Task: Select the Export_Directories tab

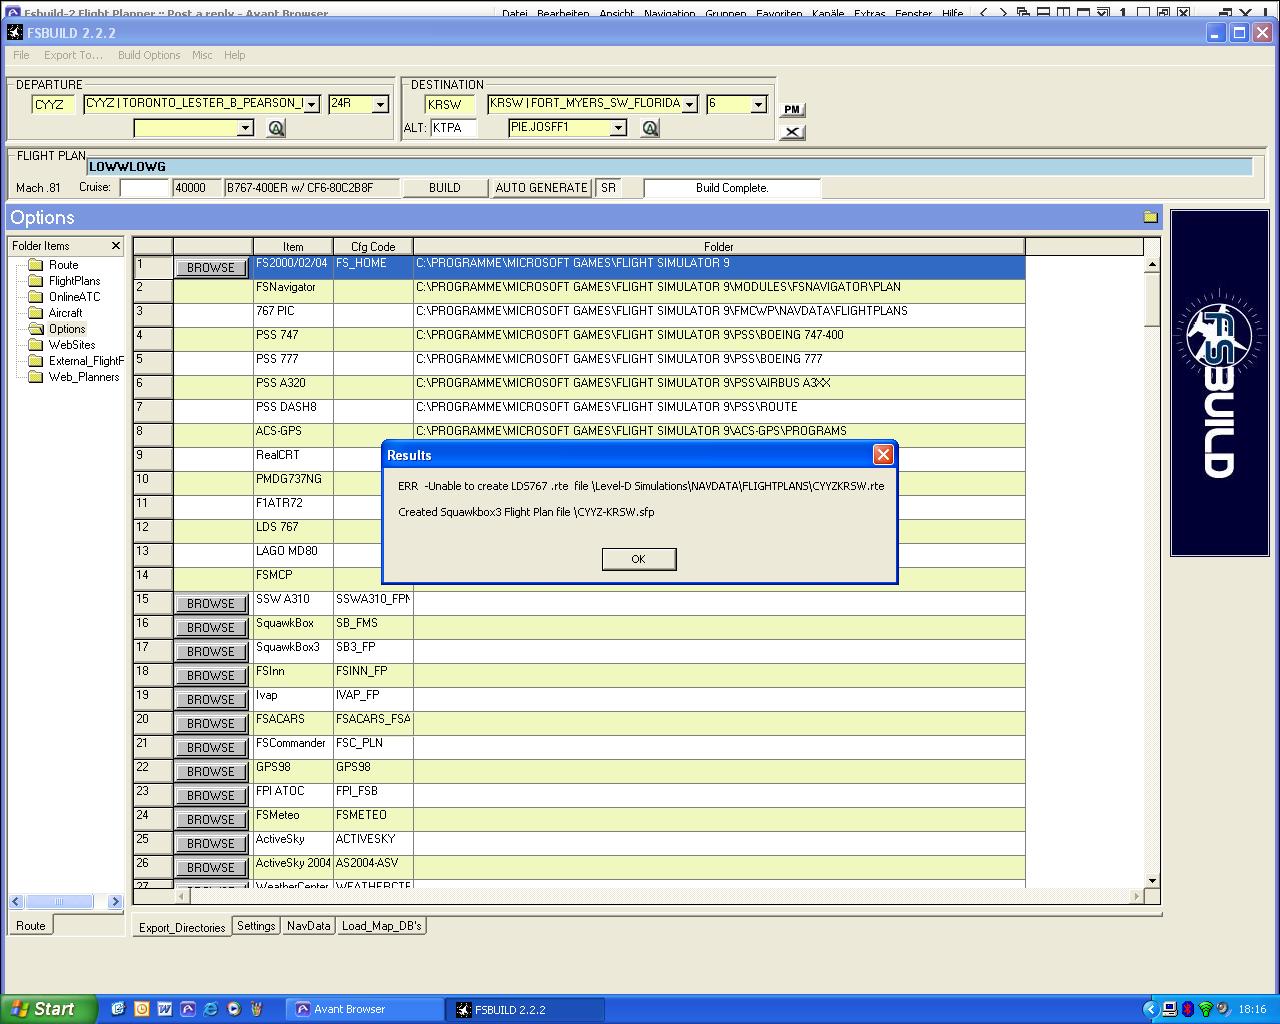Action: pyautogui.click(x=182, y=927)
